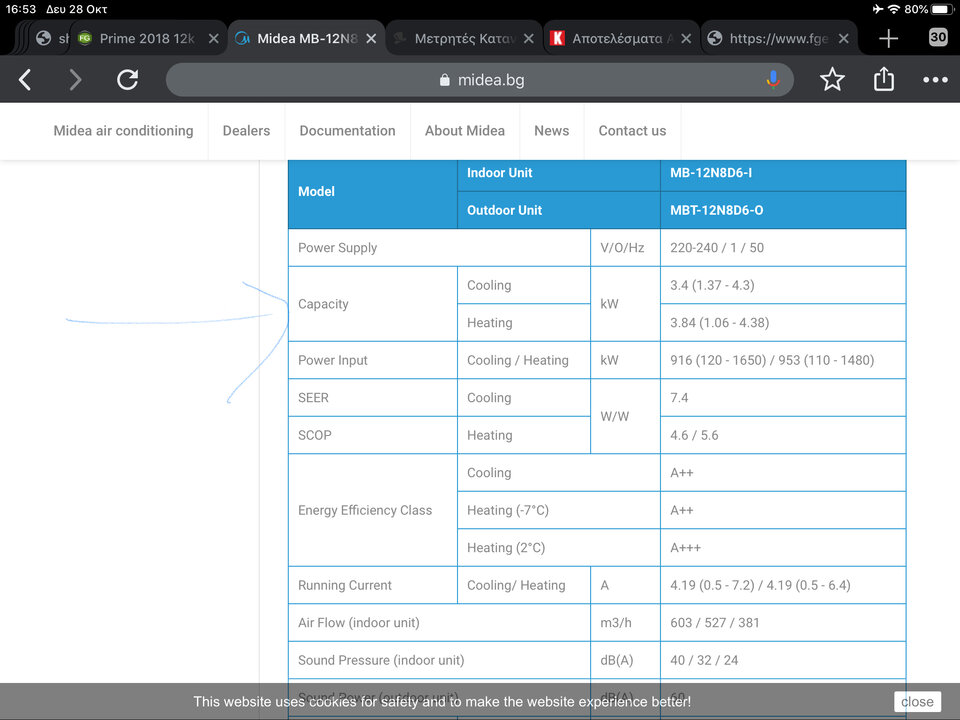Close the Midea MB-12N8 tab
Image resolution: width=960 pixels, height=720 pixels.
coord(371,39)
